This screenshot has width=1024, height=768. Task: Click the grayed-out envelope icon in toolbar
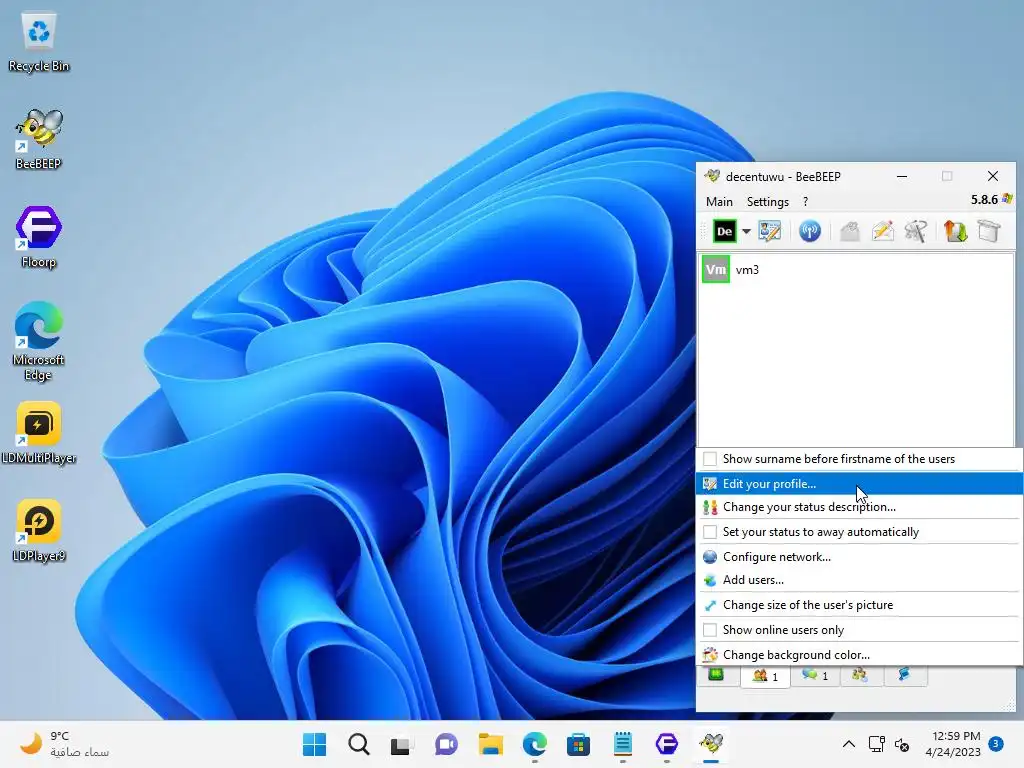tap(850, 231)
